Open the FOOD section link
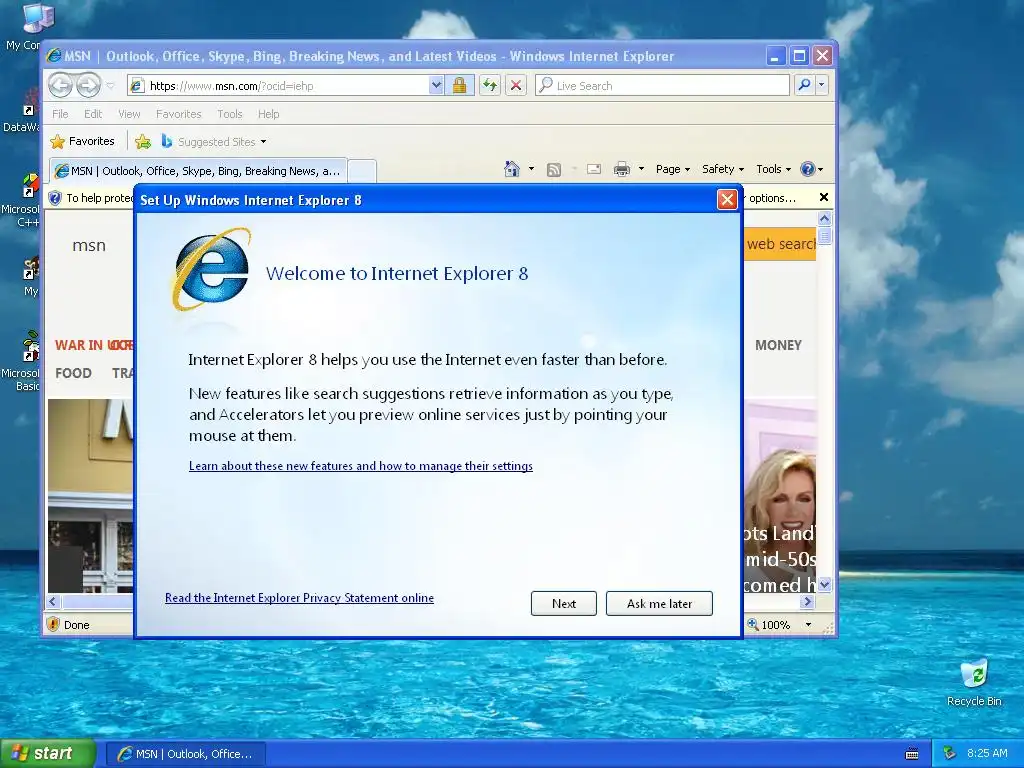 (73, 373)
